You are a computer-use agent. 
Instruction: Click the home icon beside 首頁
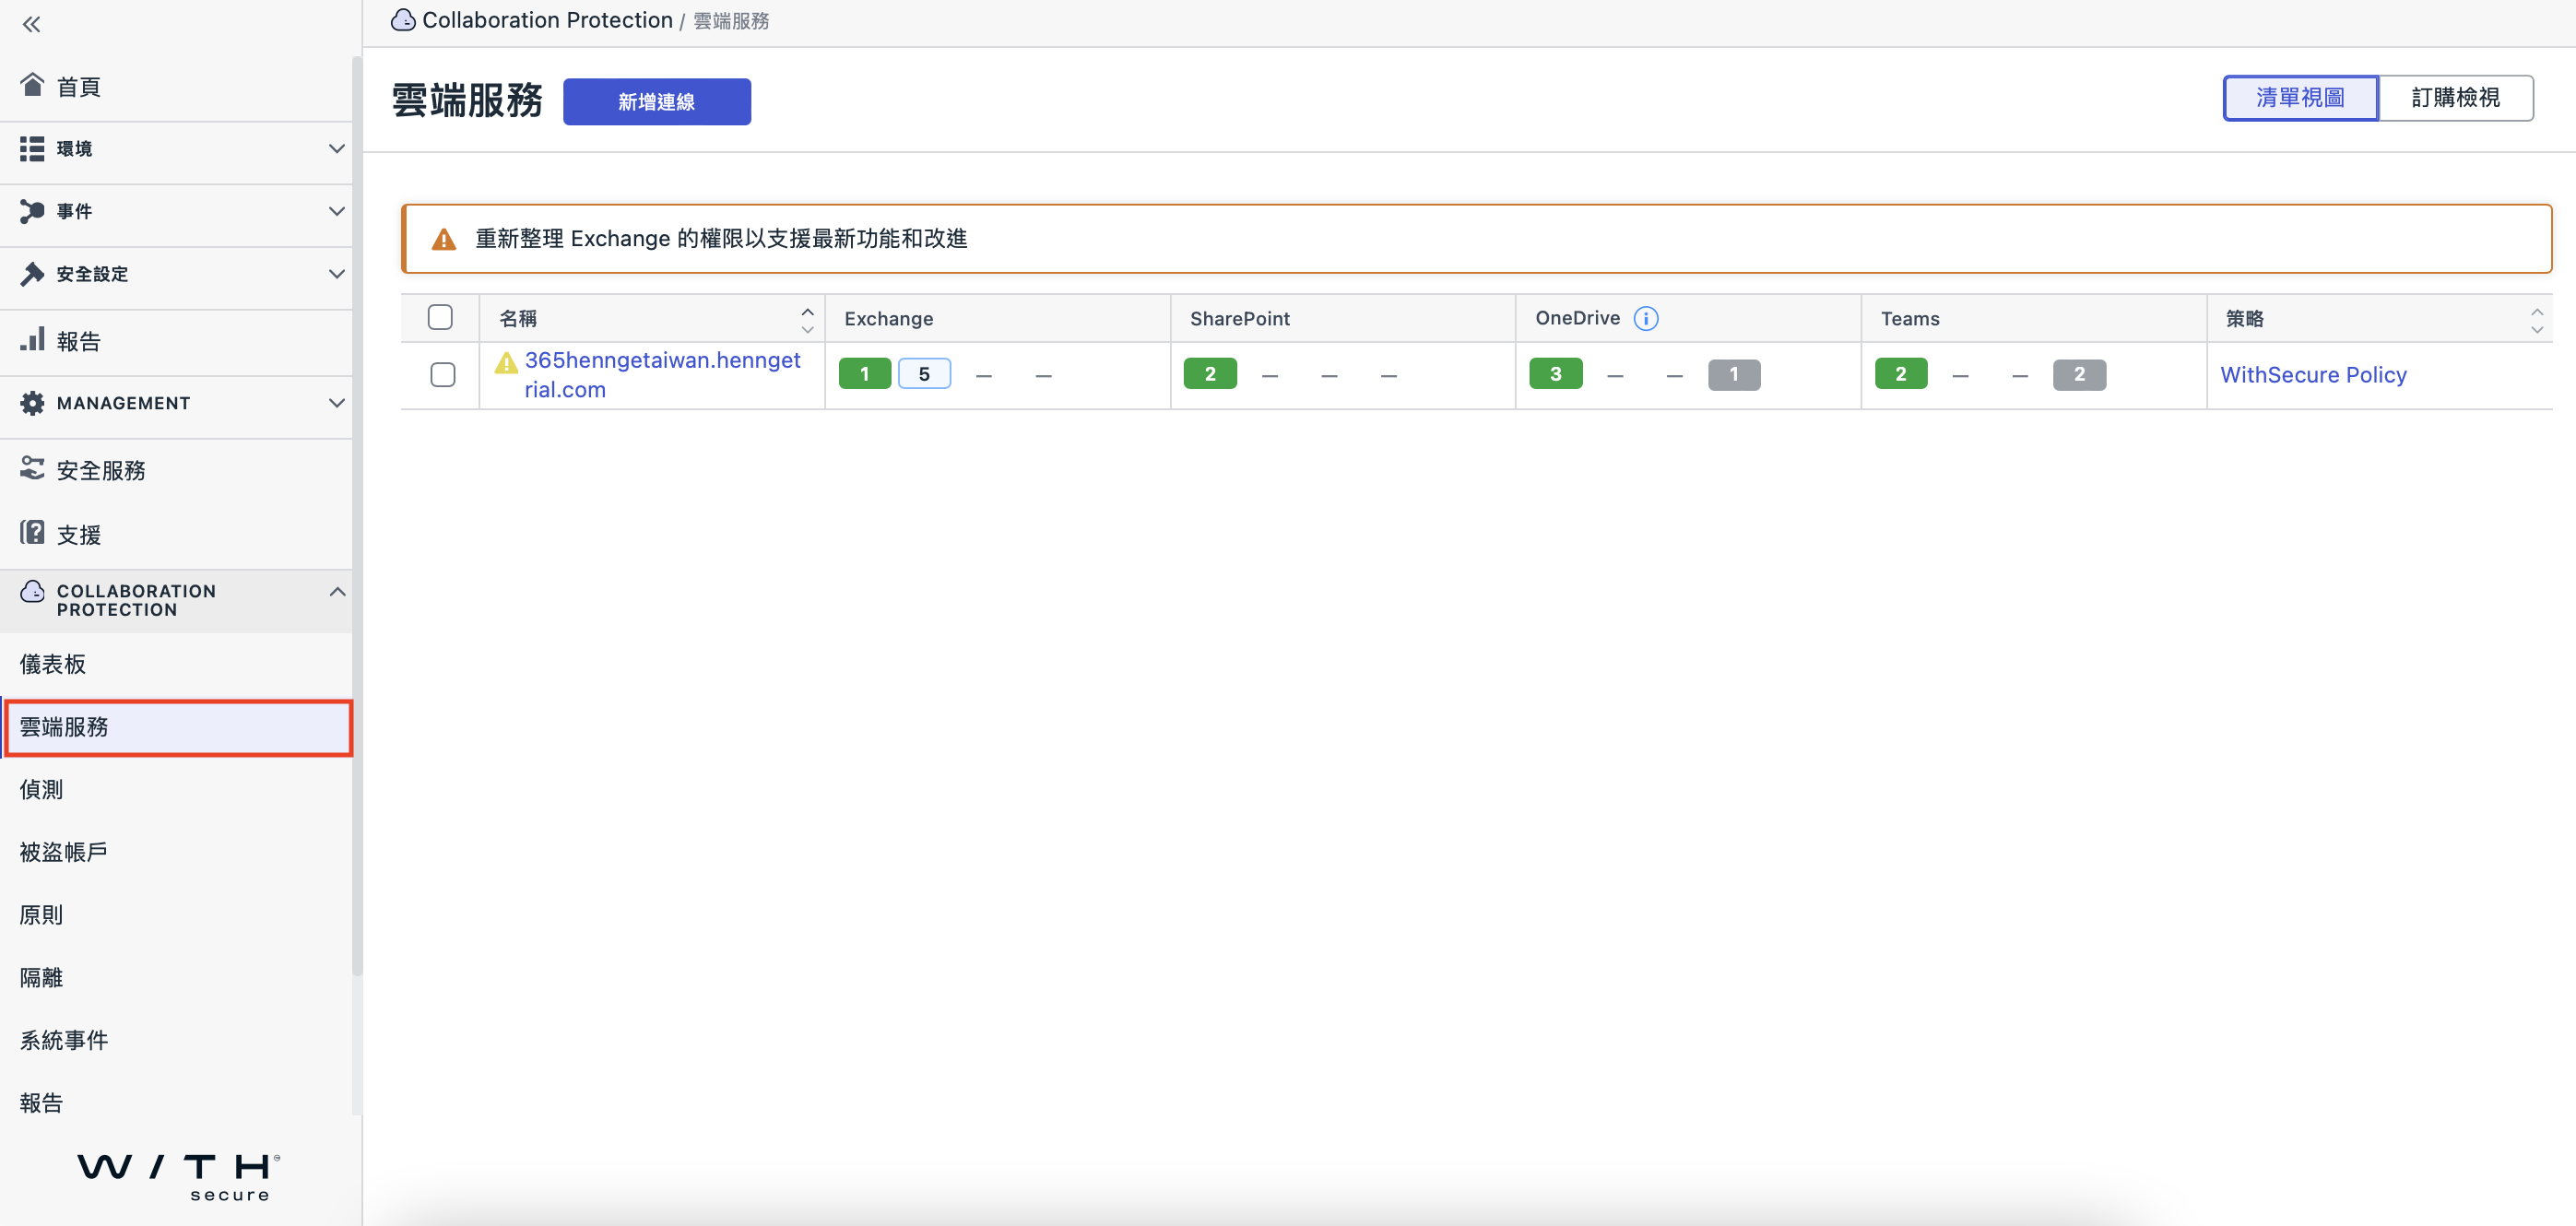click(32, 85)
